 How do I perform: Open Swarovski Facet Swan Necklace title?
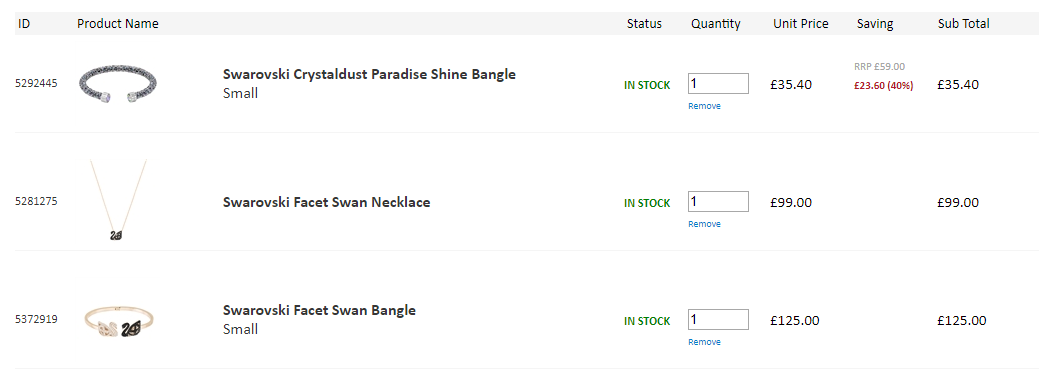(x=326, y=202)
